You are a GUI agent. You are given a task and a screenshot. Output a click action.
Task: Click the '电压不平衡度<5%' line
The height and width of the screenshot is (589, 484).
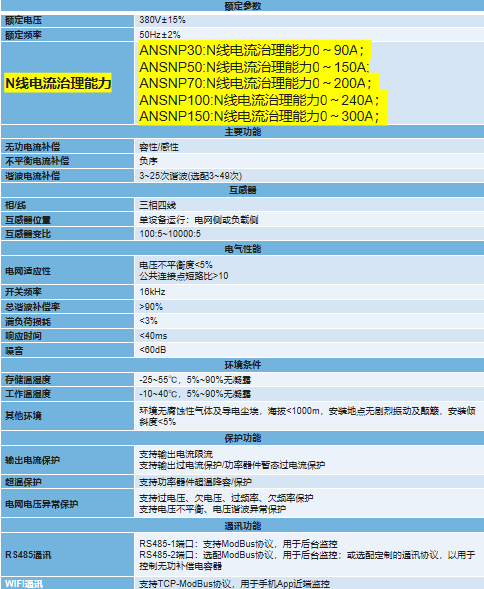(x=176, y=264)
